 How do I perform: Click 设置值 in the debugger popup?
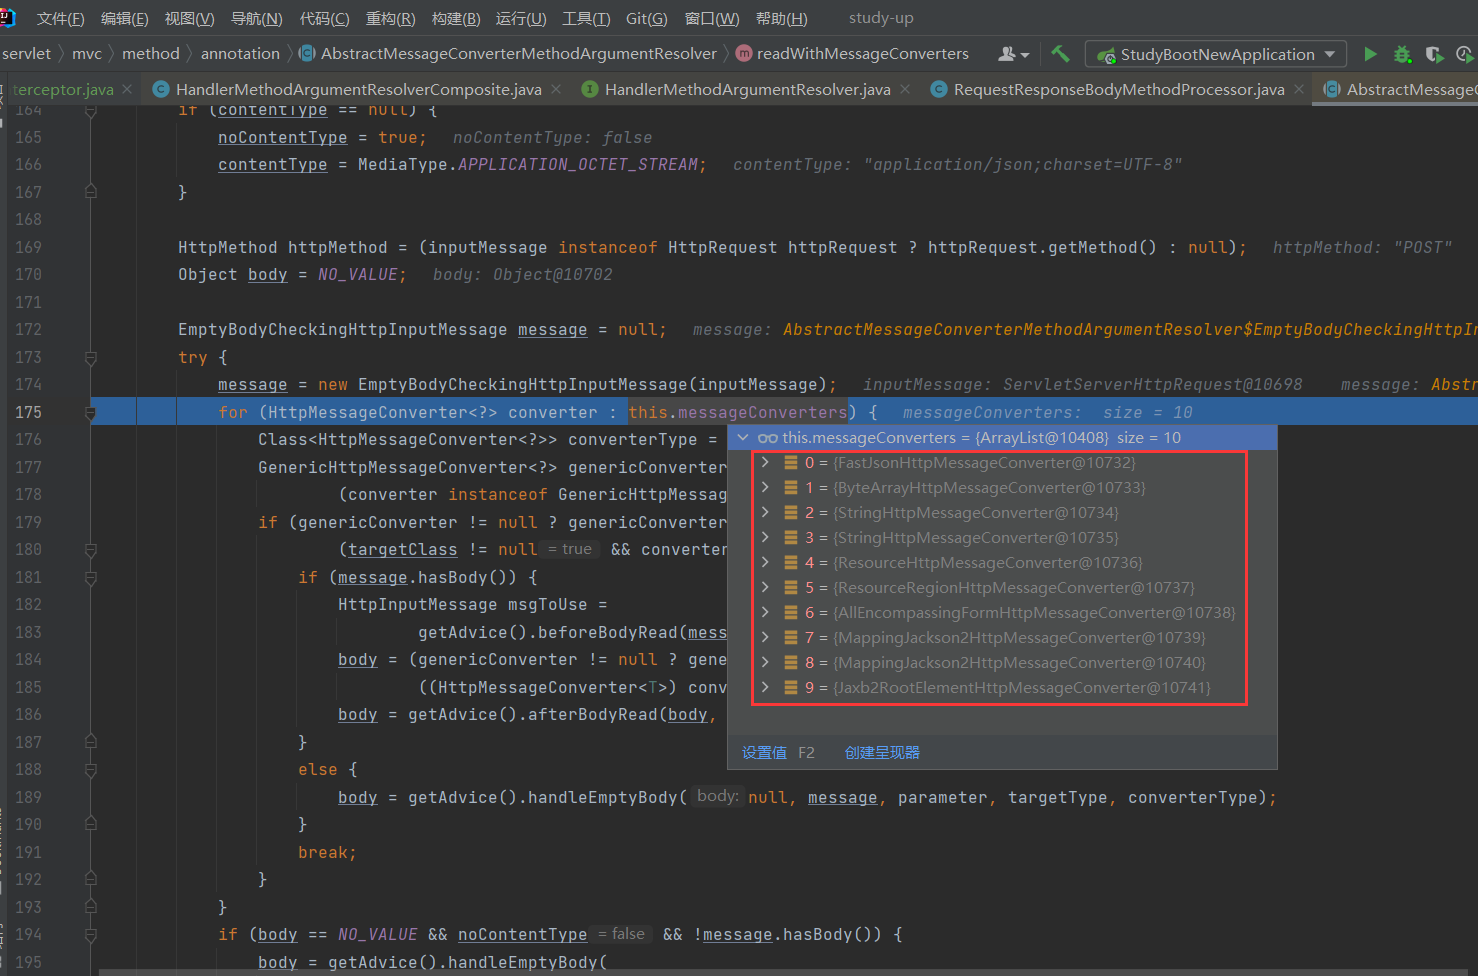(x=764, y=753)
